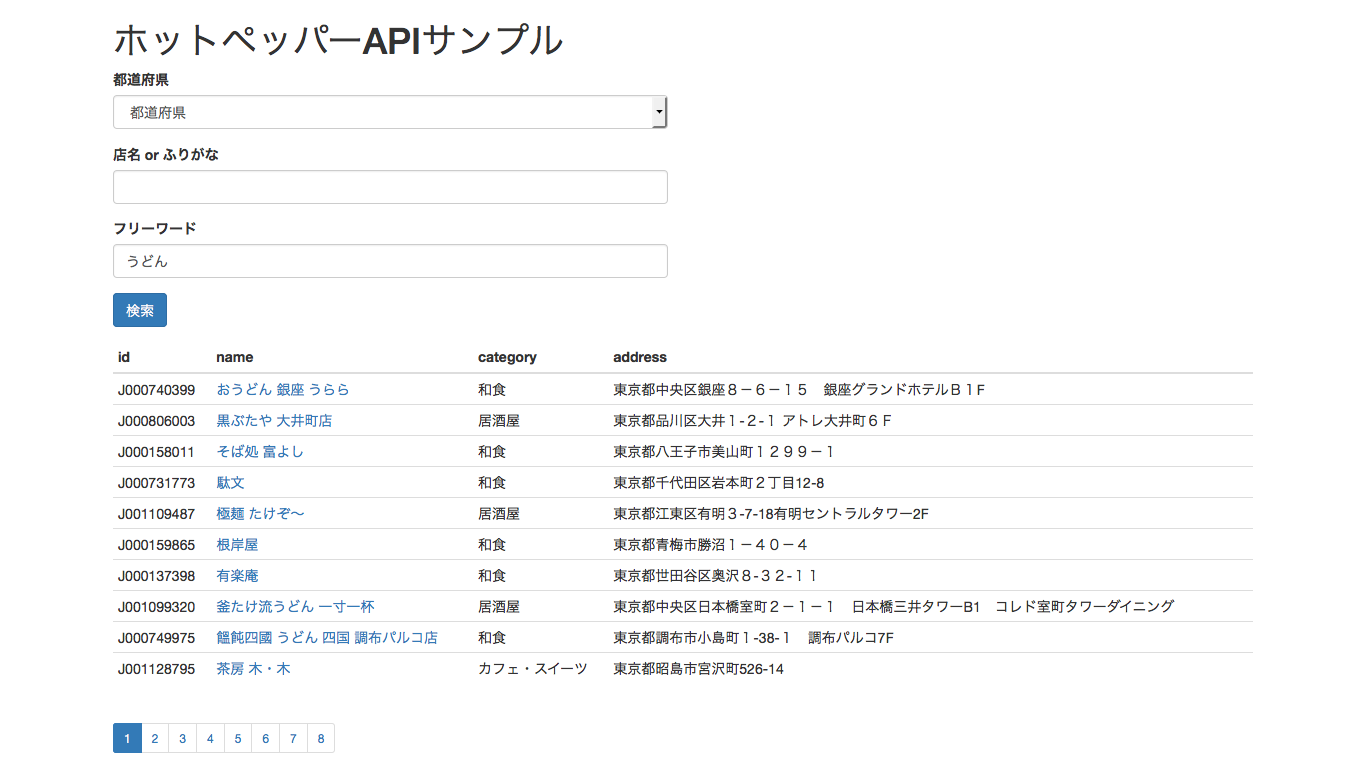Click the 都道府県 field label
The width and height of the screenshot is (1366, 778).
141,79
